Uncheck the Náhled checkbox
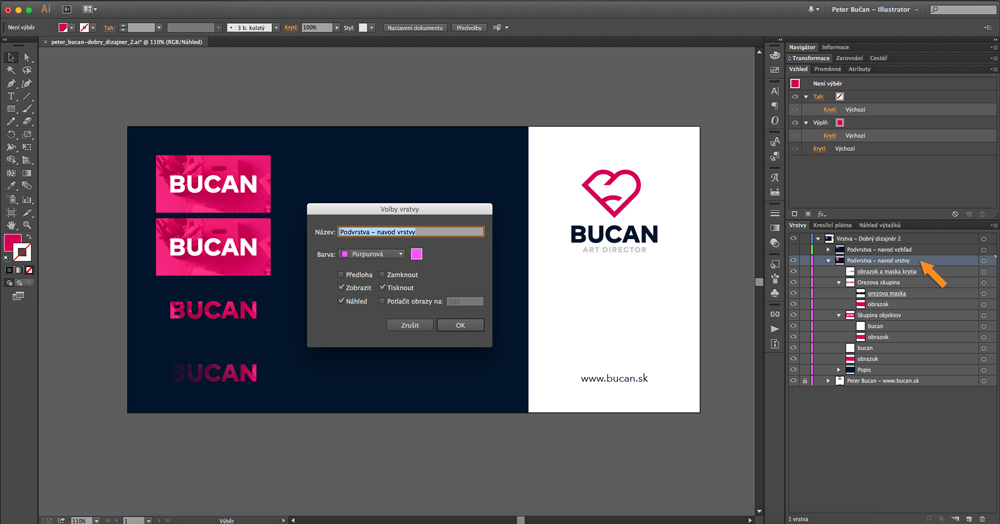The height and width of the screenshot is (524, 1000). [341, 301]
